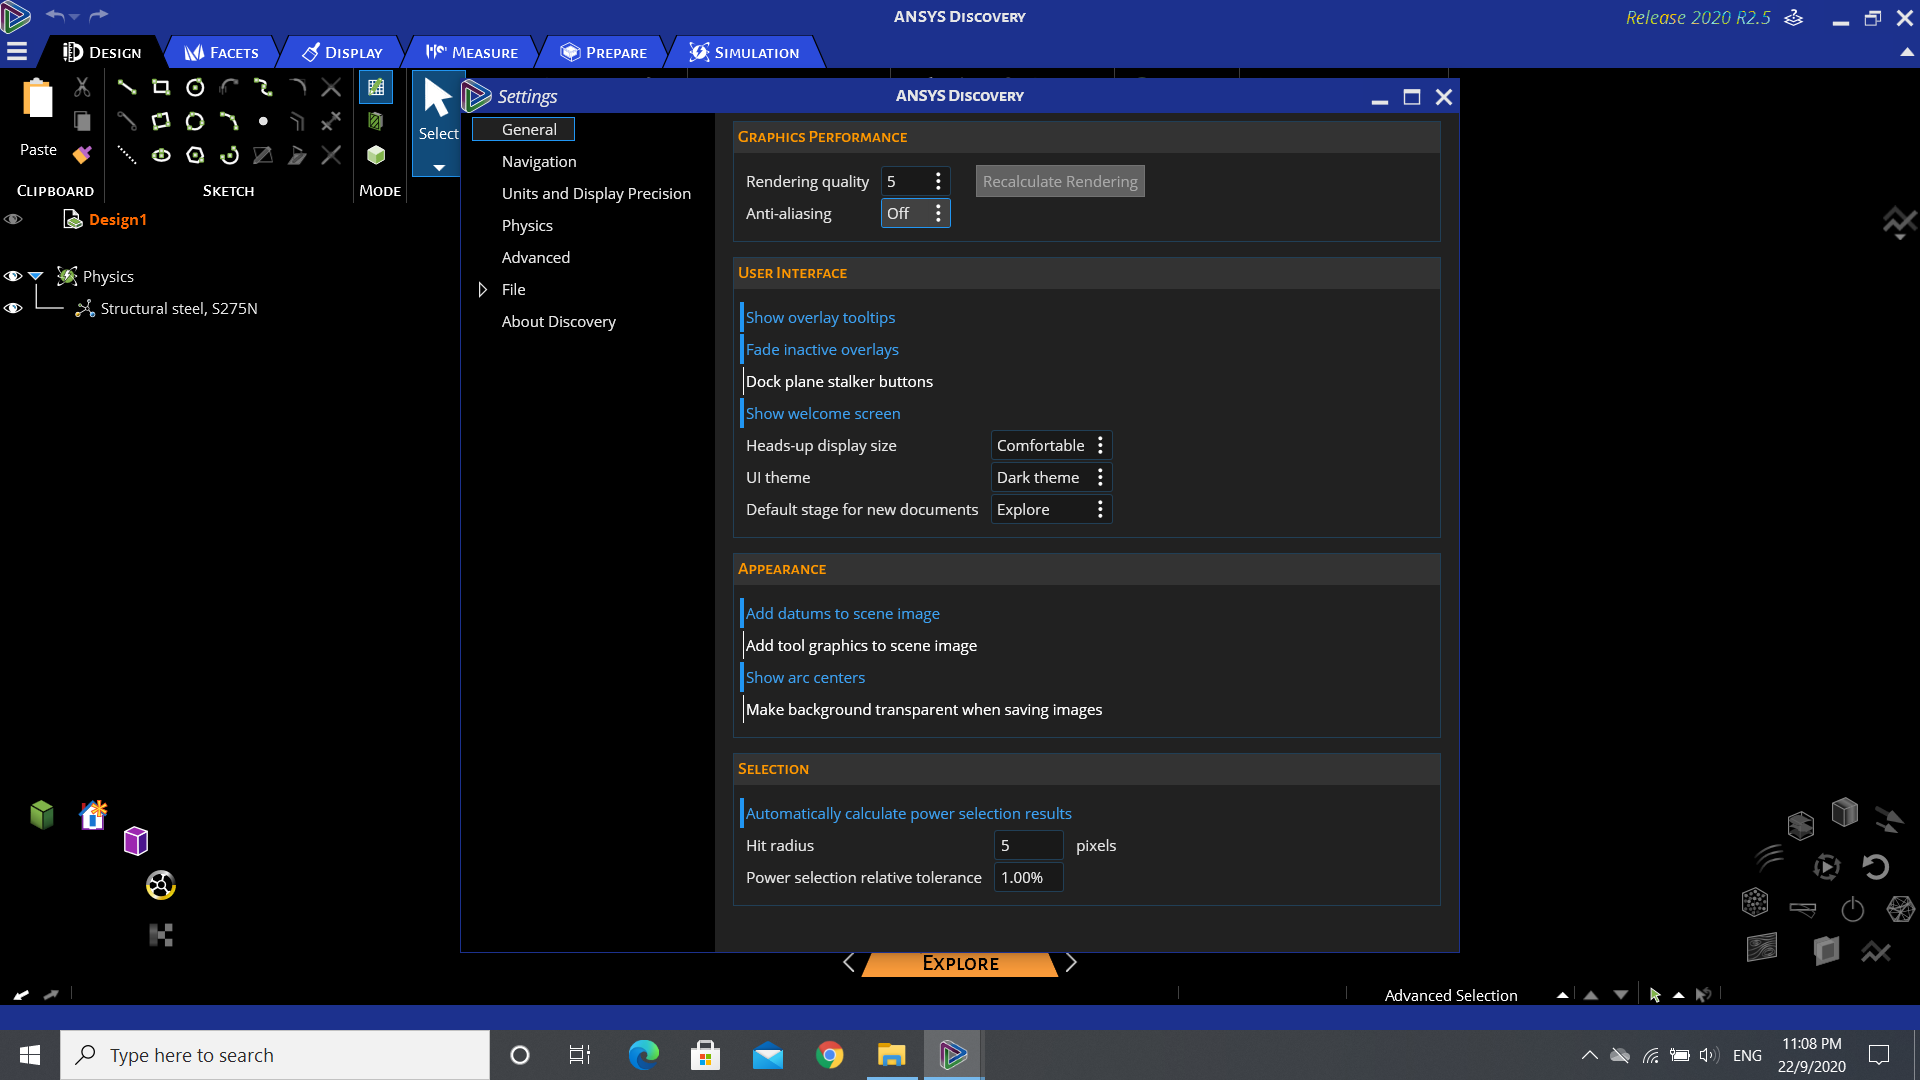Expand the Advanced Selection panel

(x=1562, y=995)
